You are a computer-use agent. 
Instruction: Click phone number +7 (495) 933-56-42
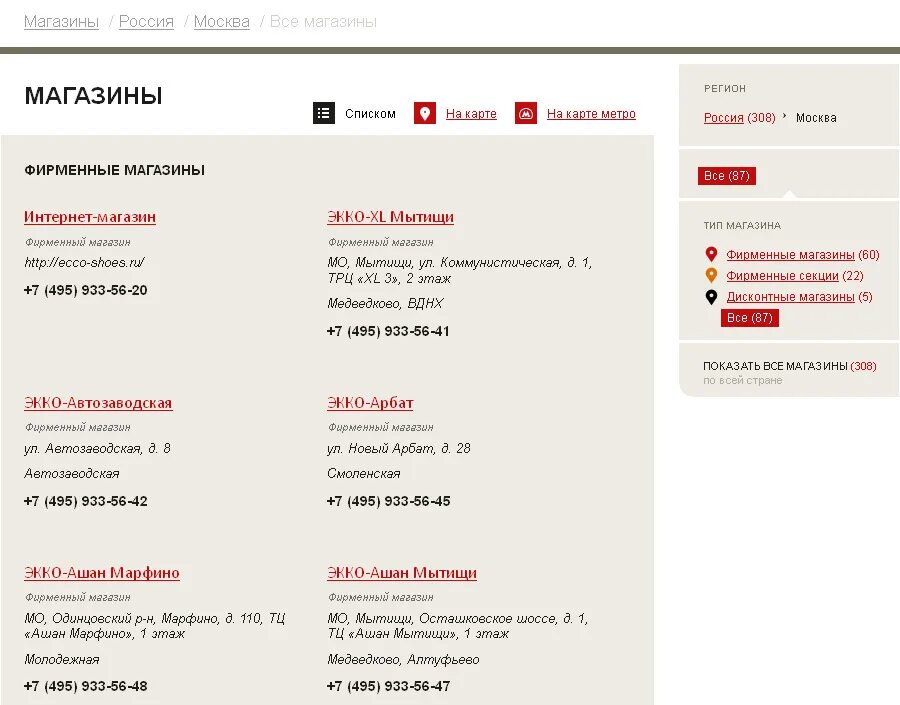pos(86,501)
